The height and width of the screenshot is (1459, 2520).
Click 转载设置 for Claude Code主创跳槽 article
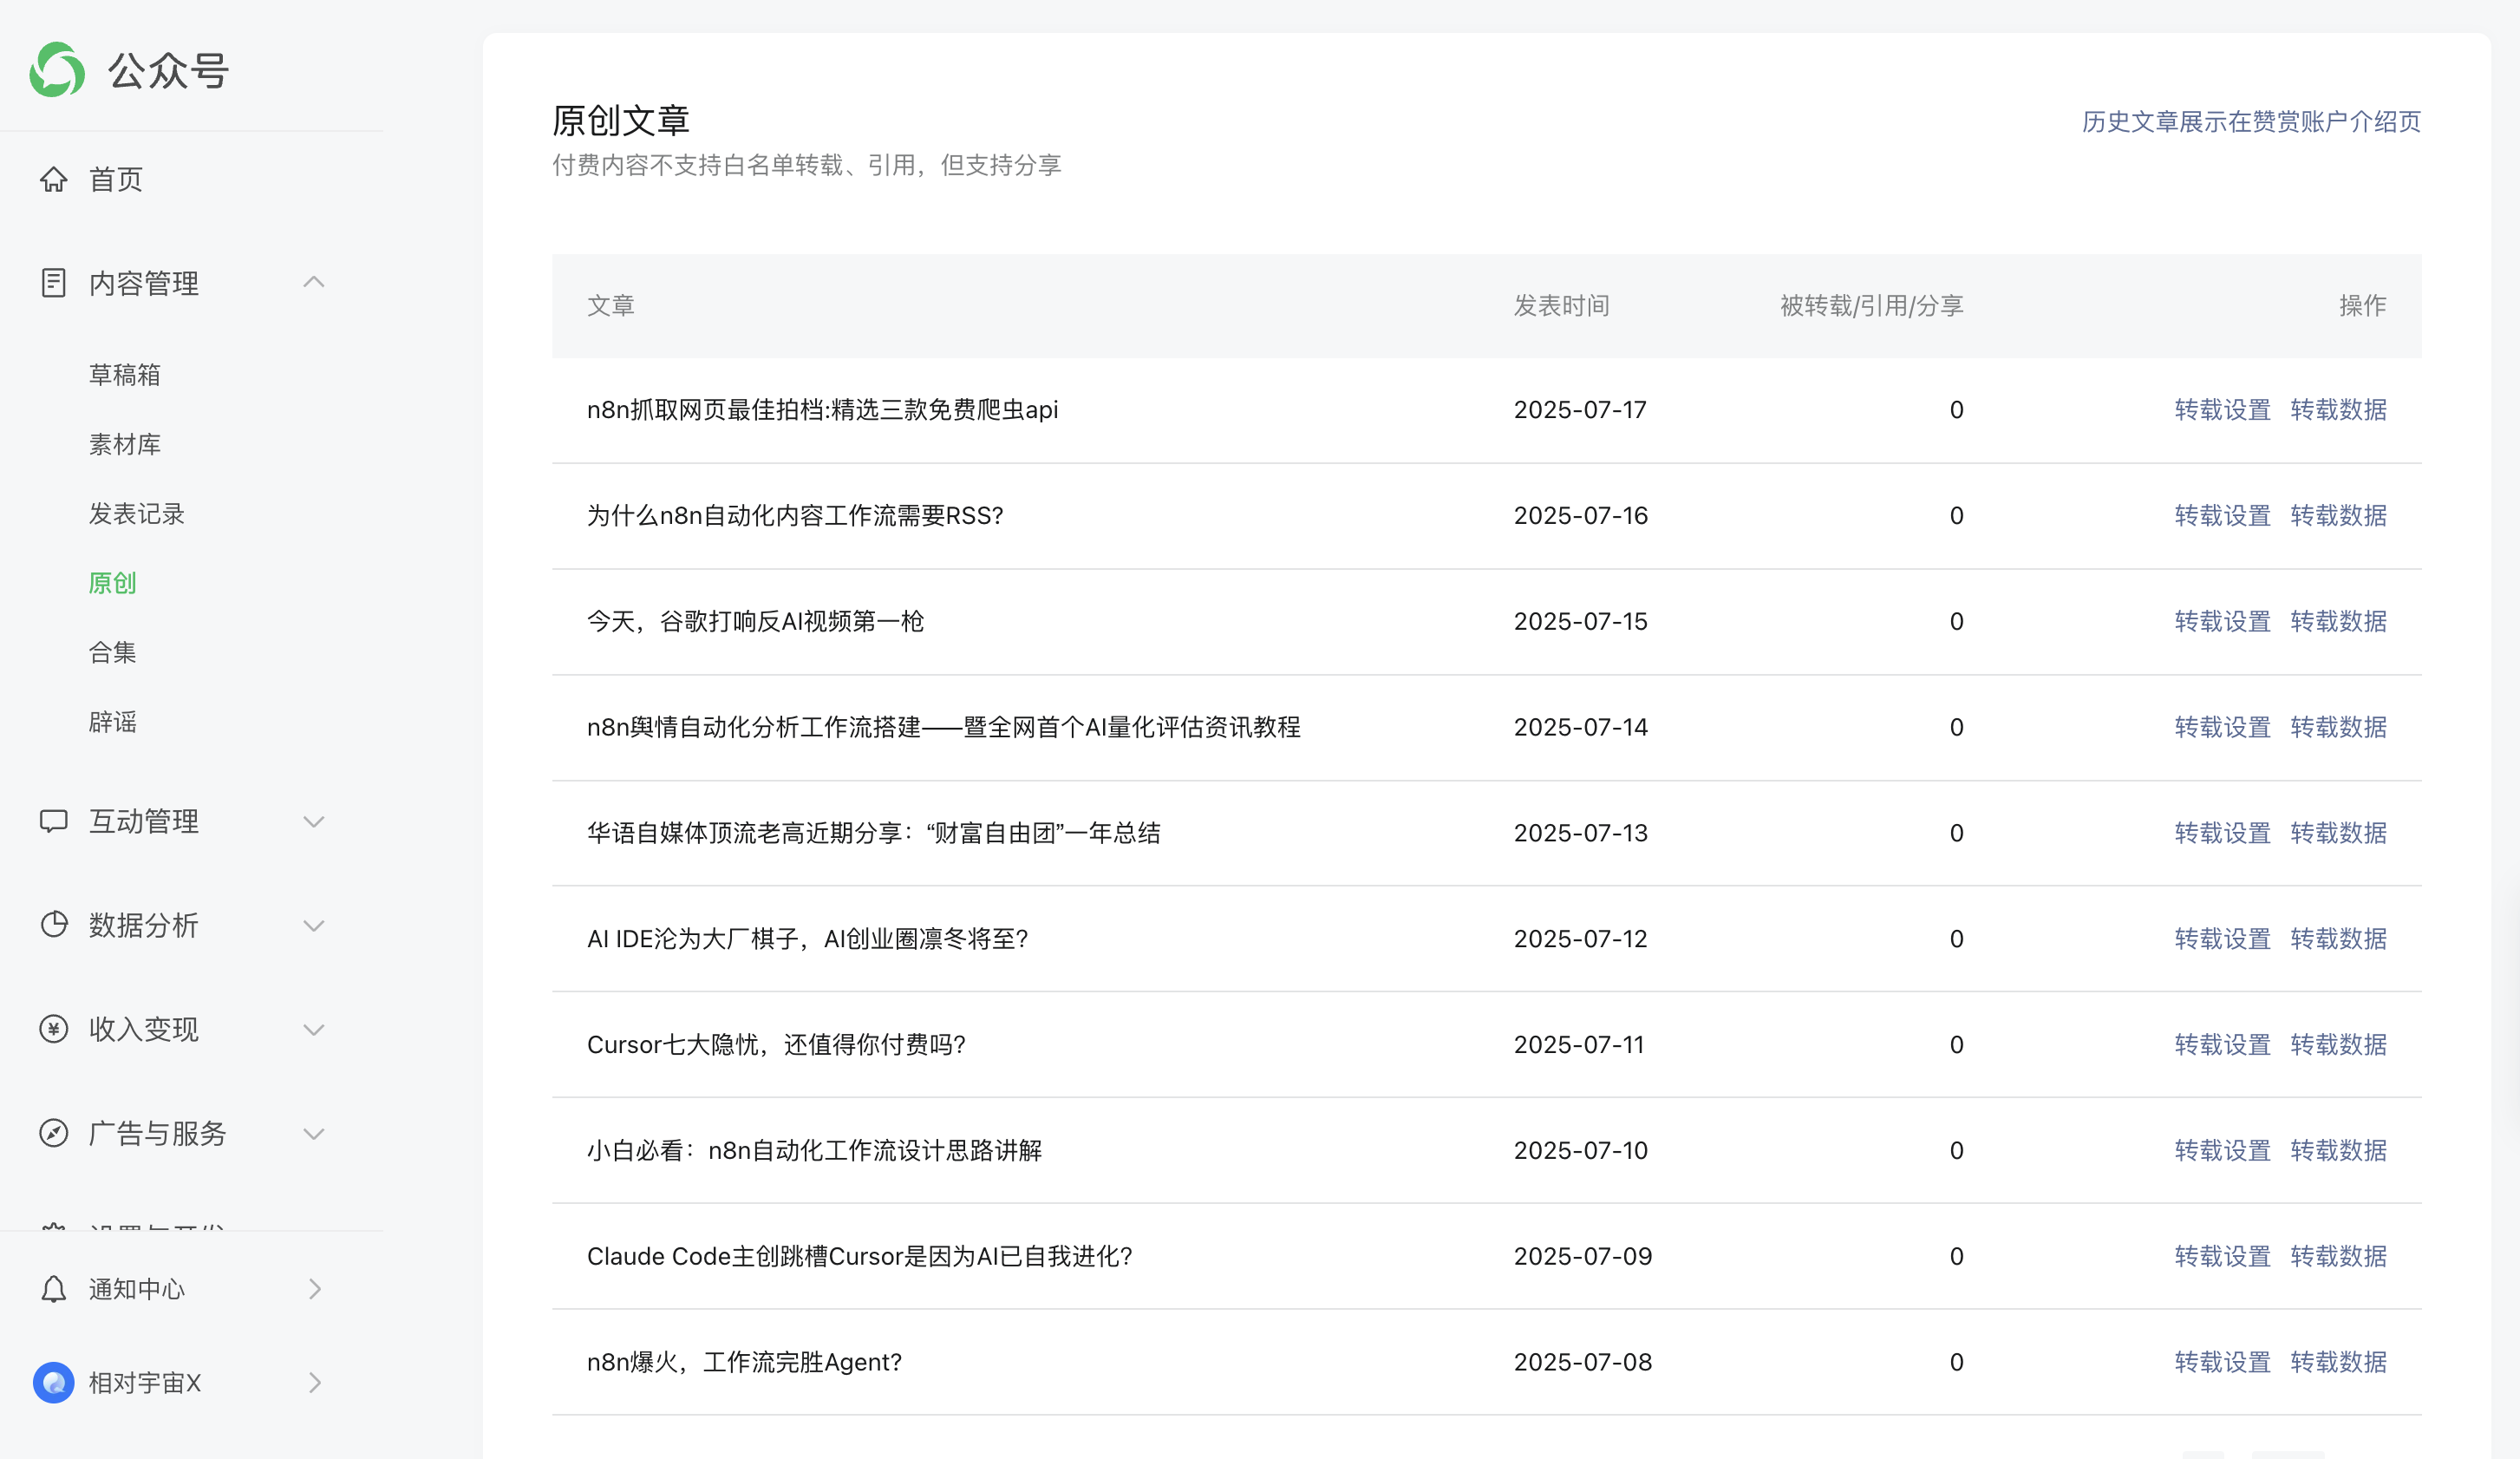pyautogui.click(x=2222, y=1256)
